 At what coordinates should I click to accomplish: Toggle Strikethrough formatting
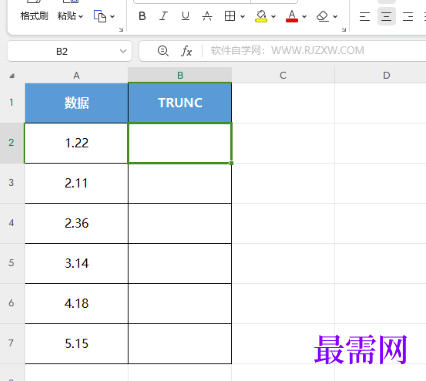(x=207, y=16)
